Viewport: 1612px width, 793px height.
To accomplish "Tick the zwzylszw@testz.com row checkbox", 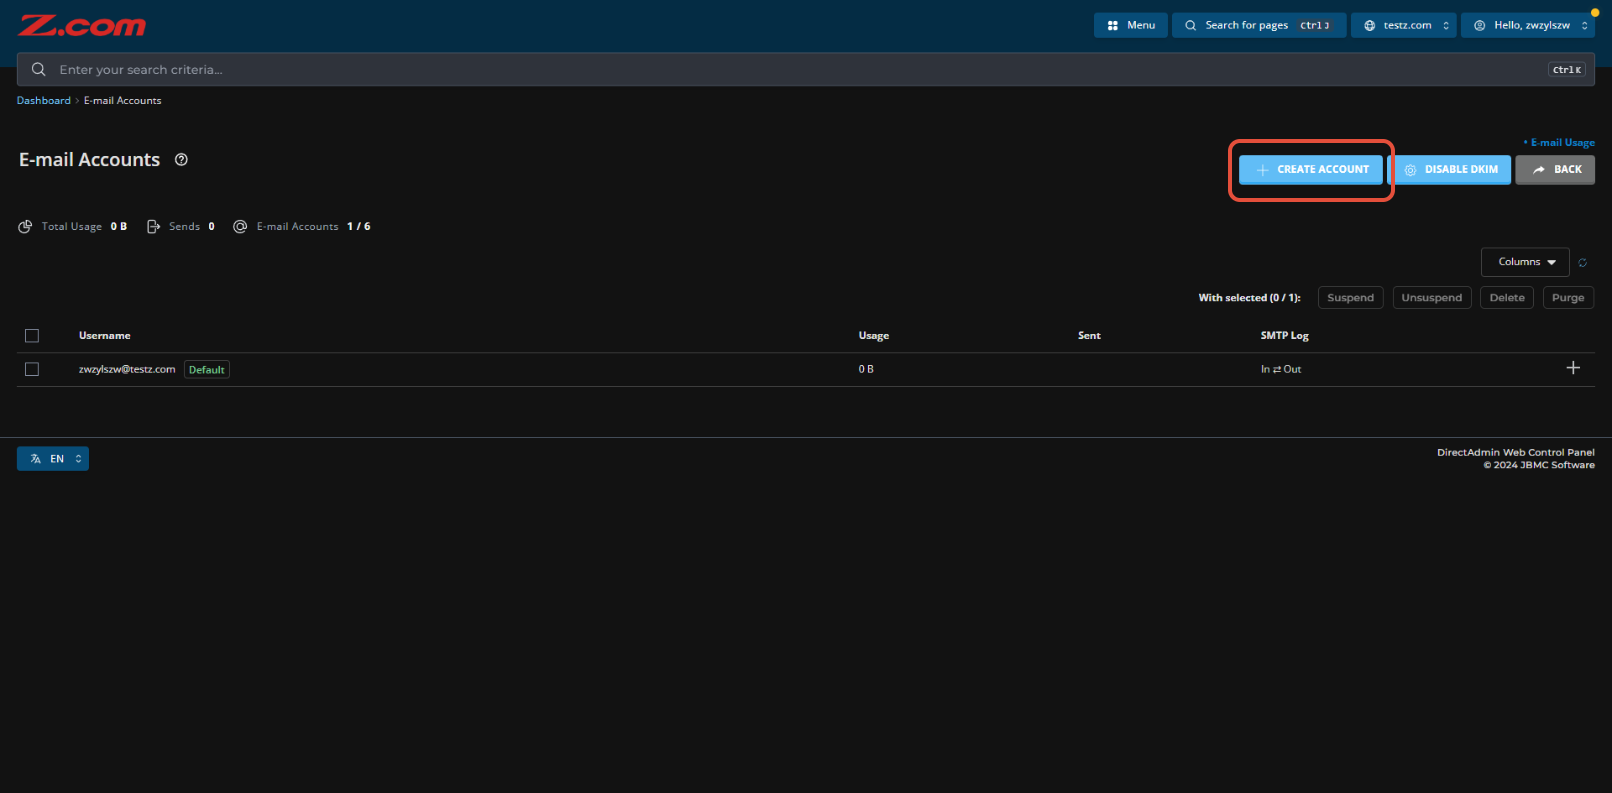I will click(x=32, y=369).
